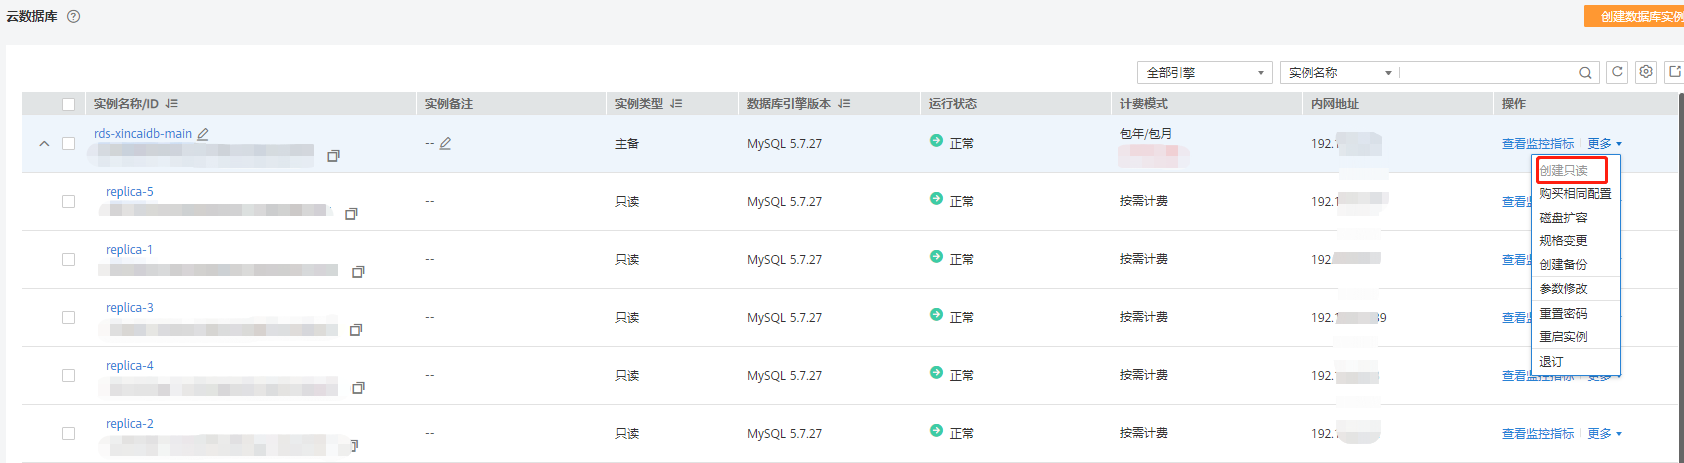This screenshot has width=1684, height=463.
Task: Copy ID of replica-1
Action: point(358,272)
